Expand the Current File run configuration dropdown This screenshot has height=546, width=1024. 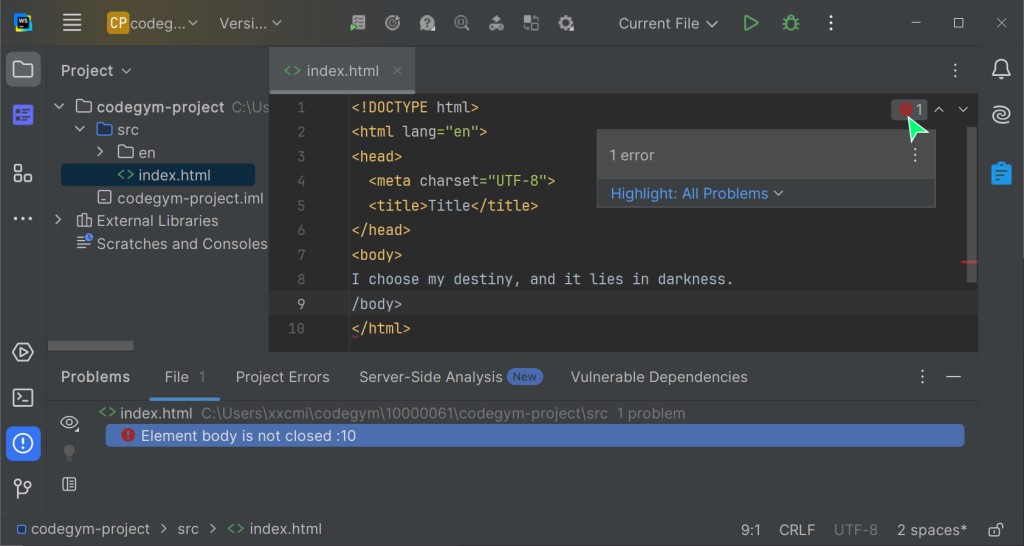668,23
